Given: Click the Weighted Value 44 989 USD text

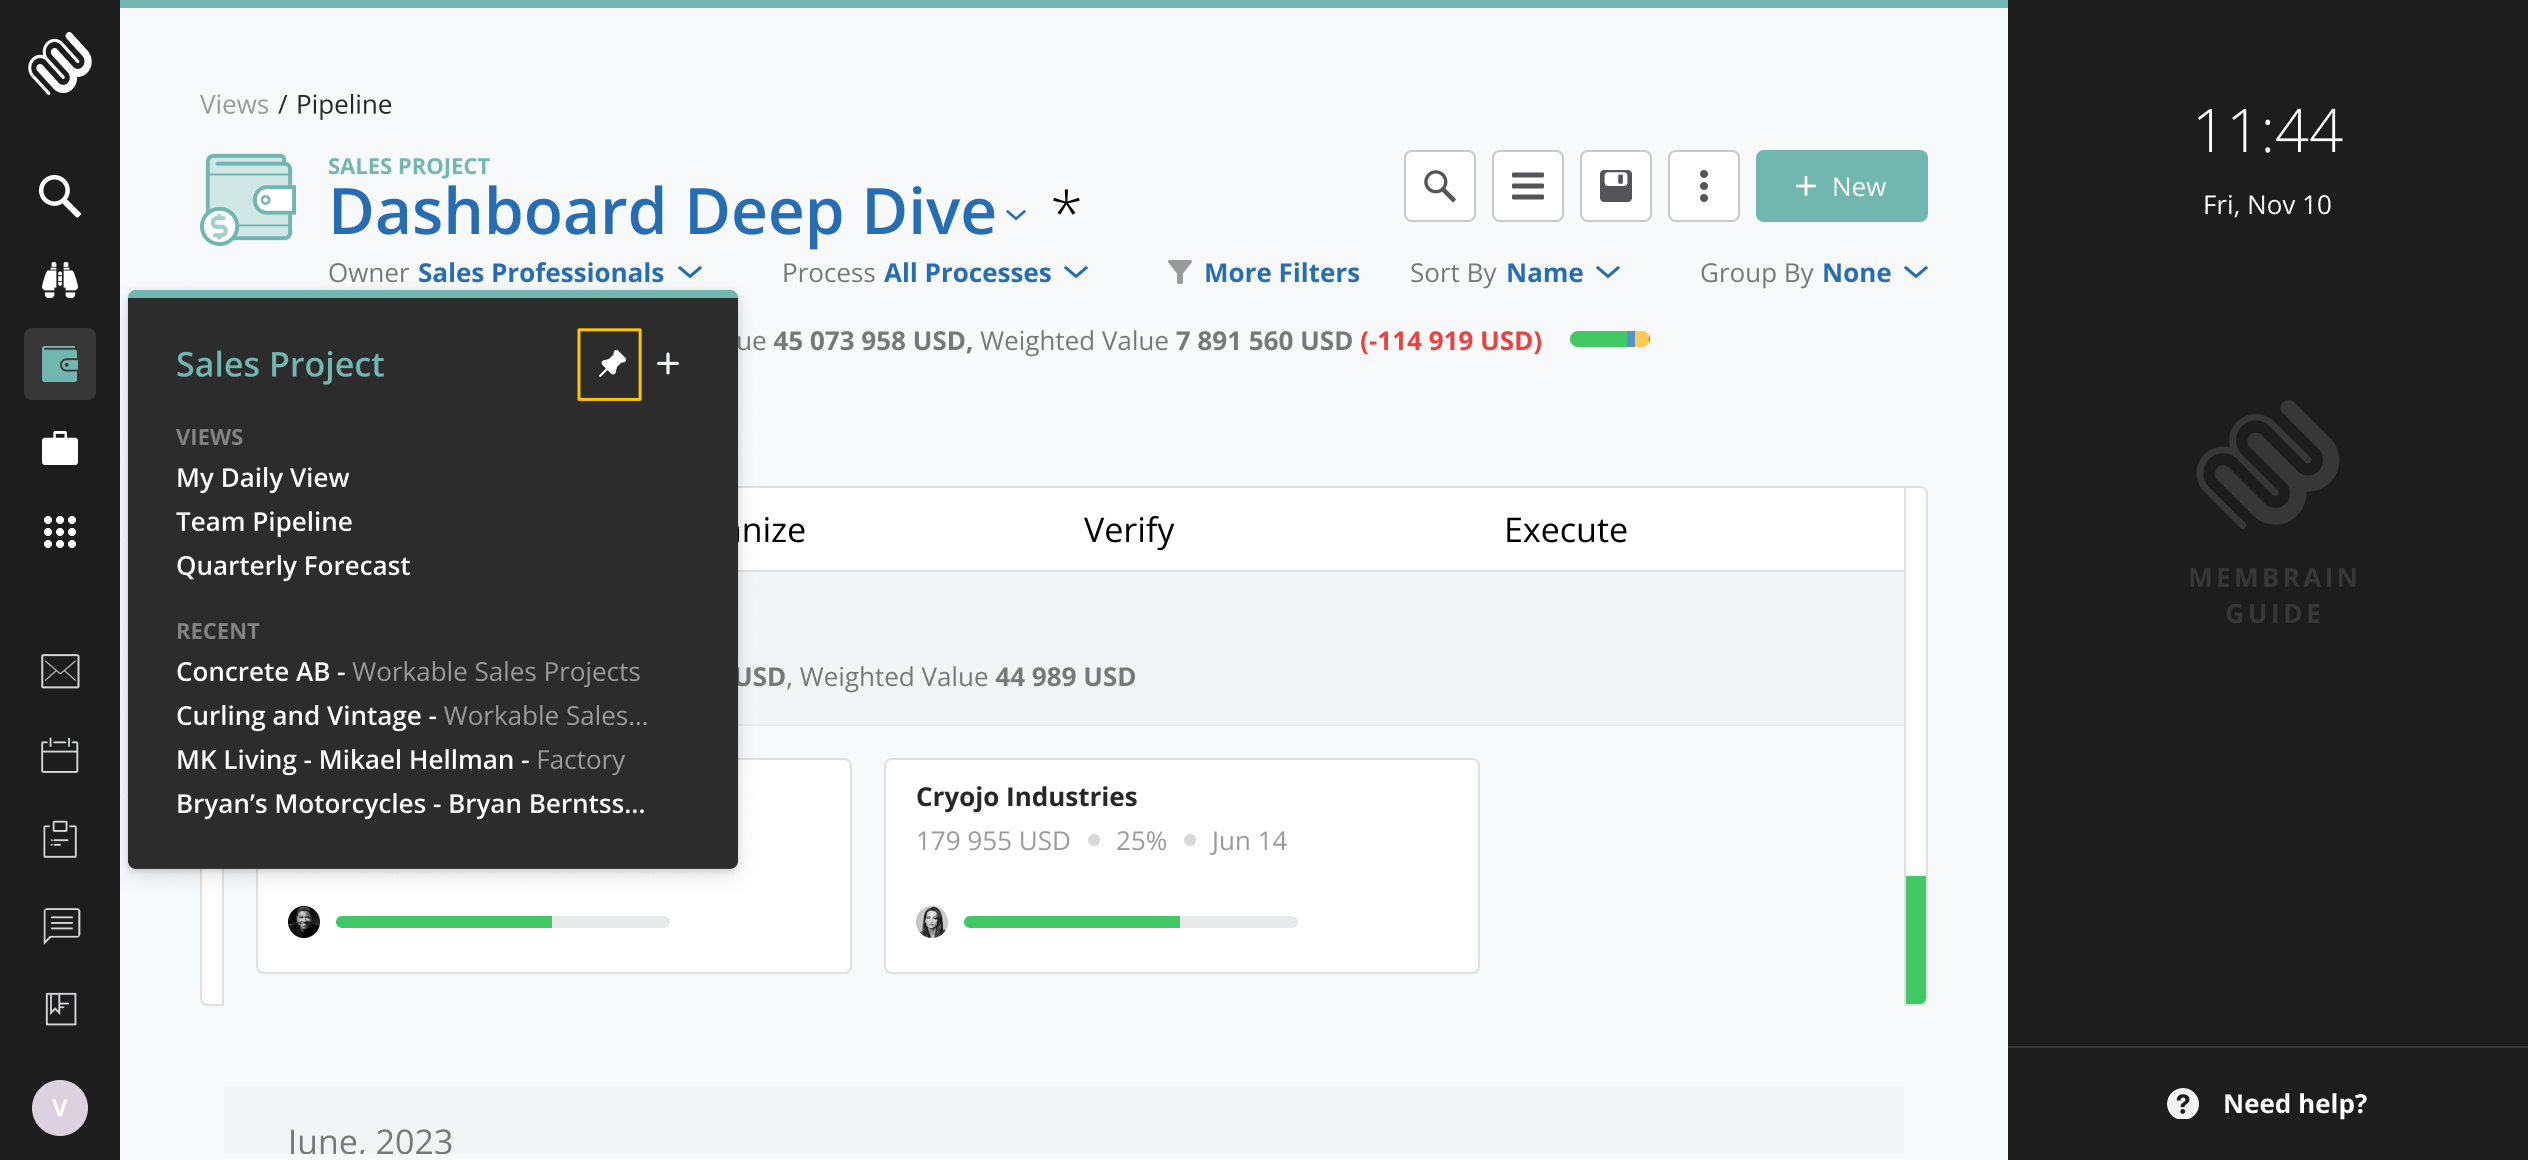Looking at the screenshot, I should coord(968,677).
